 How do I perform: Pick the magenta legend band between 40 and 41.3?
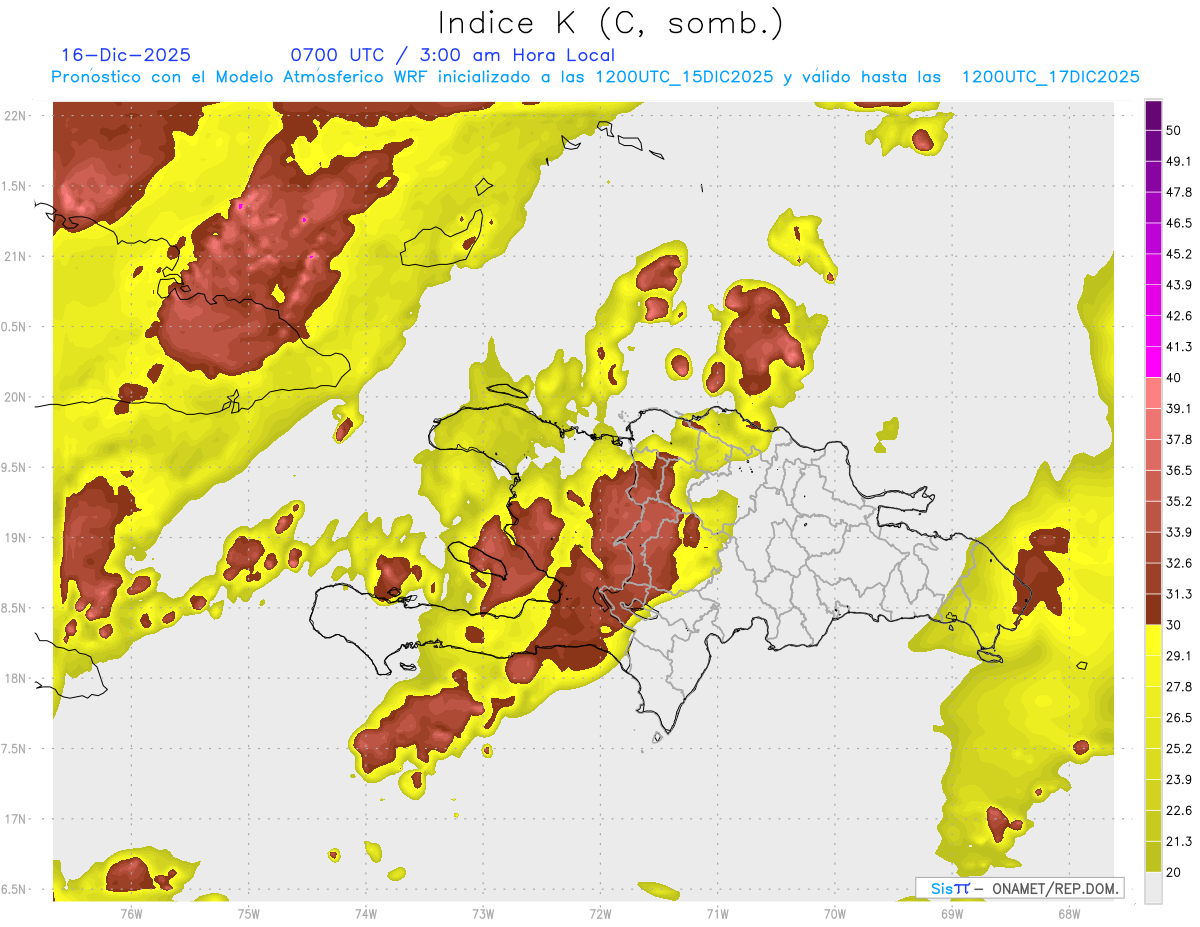pos(1153,362)
